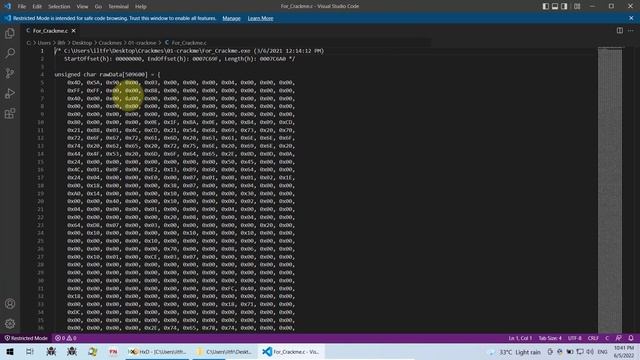Open the weather widget showing Light rain
Image resolution: width=640 pixels, height=360 pixels.
[515, 352]
